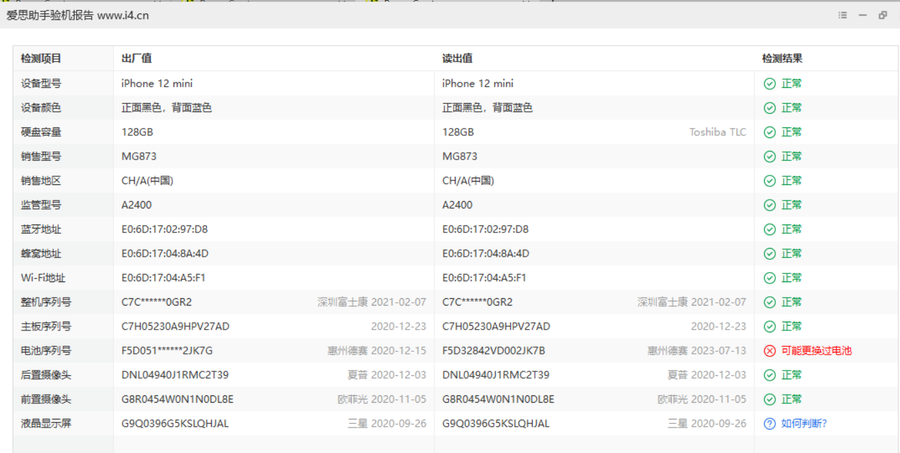The width and height of the screenshot is (900, 453).
Task: Click the read value C7H05230A9HPV27AD
Action: pos(496,326)
